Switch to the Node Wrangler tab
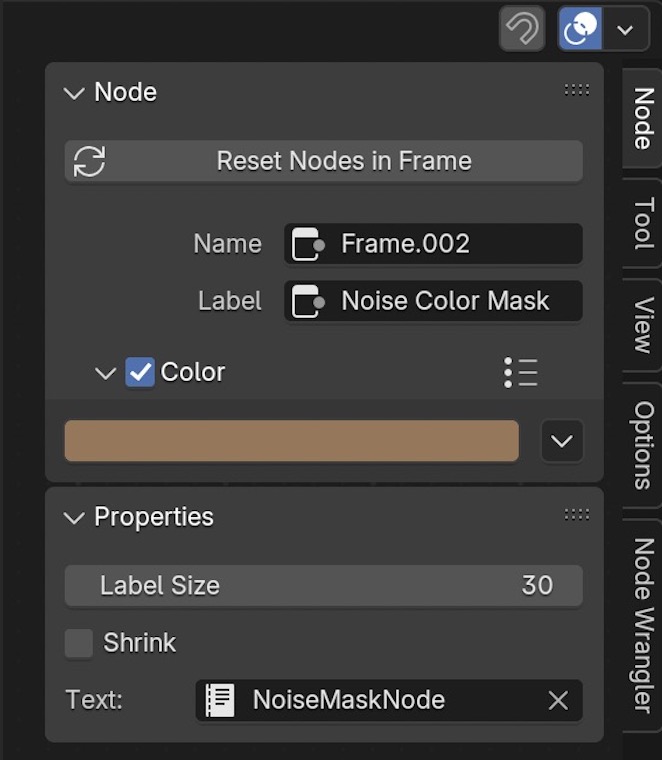Viewport: 662px width, 760px height. 643,625
